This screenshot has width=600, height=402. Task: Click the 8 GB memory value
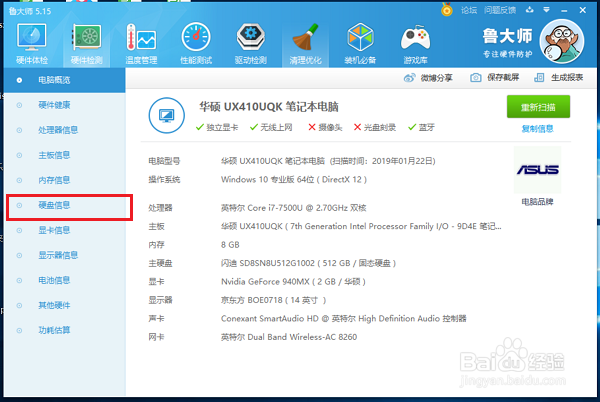(x=230, y=245)
